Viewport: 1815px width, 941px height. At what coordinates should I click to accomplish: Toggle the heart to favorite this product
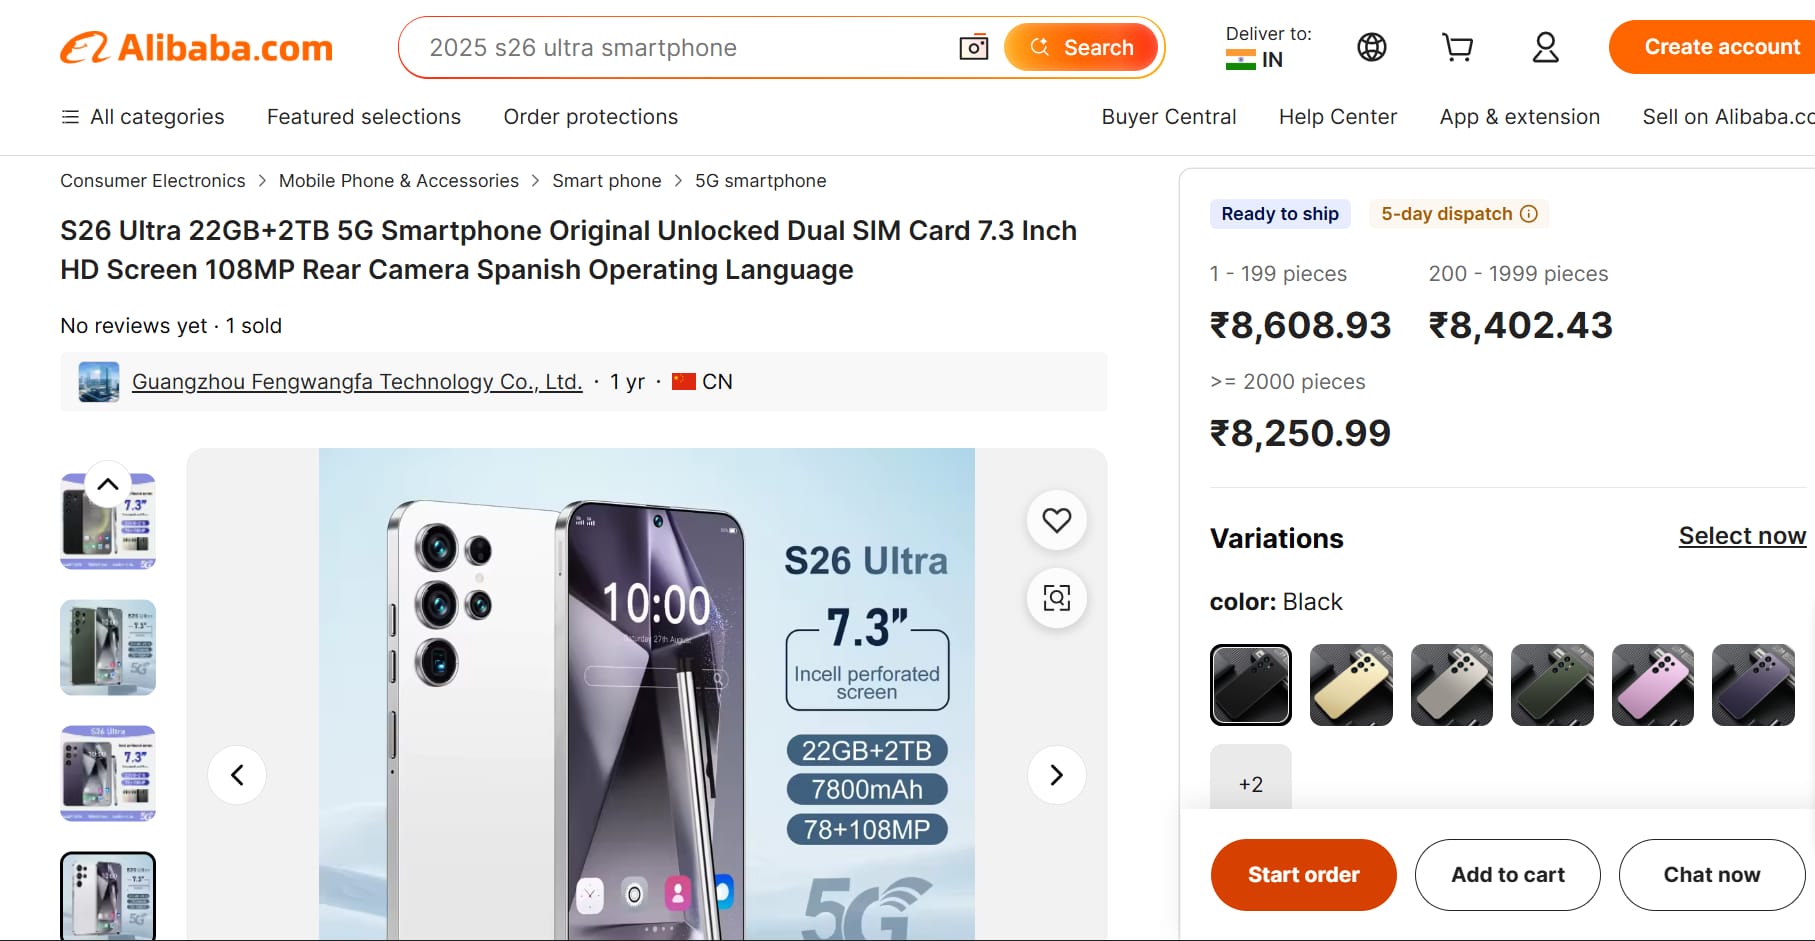coord(1056,520)
